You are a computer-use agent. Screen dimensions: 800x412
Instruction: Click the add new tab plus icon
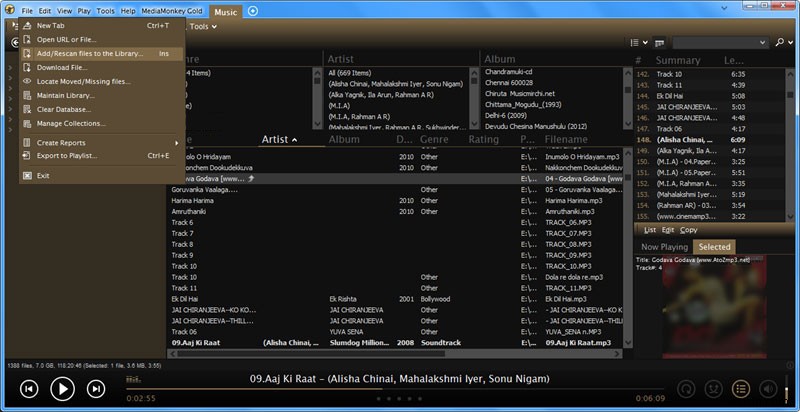[253, 11]
